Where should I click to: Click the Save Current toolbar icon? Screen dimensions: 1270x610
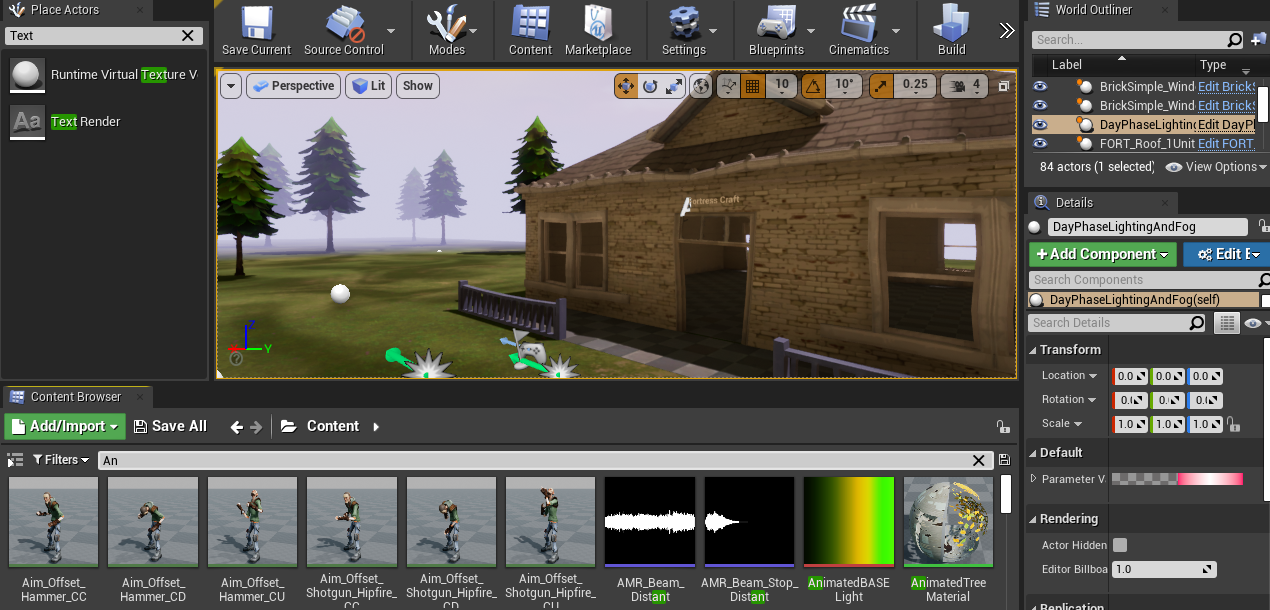tap(256, 31)
